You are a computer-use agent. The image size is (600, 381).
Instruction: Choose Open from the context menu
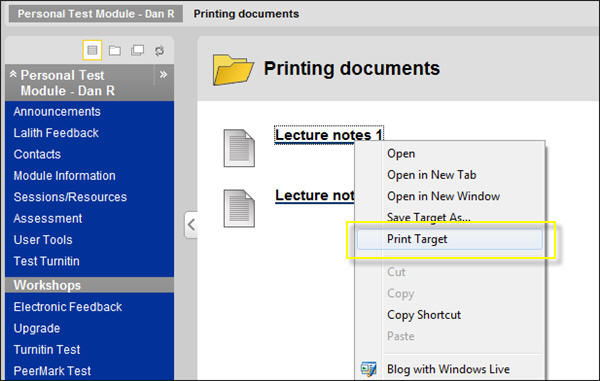point(401,154)
